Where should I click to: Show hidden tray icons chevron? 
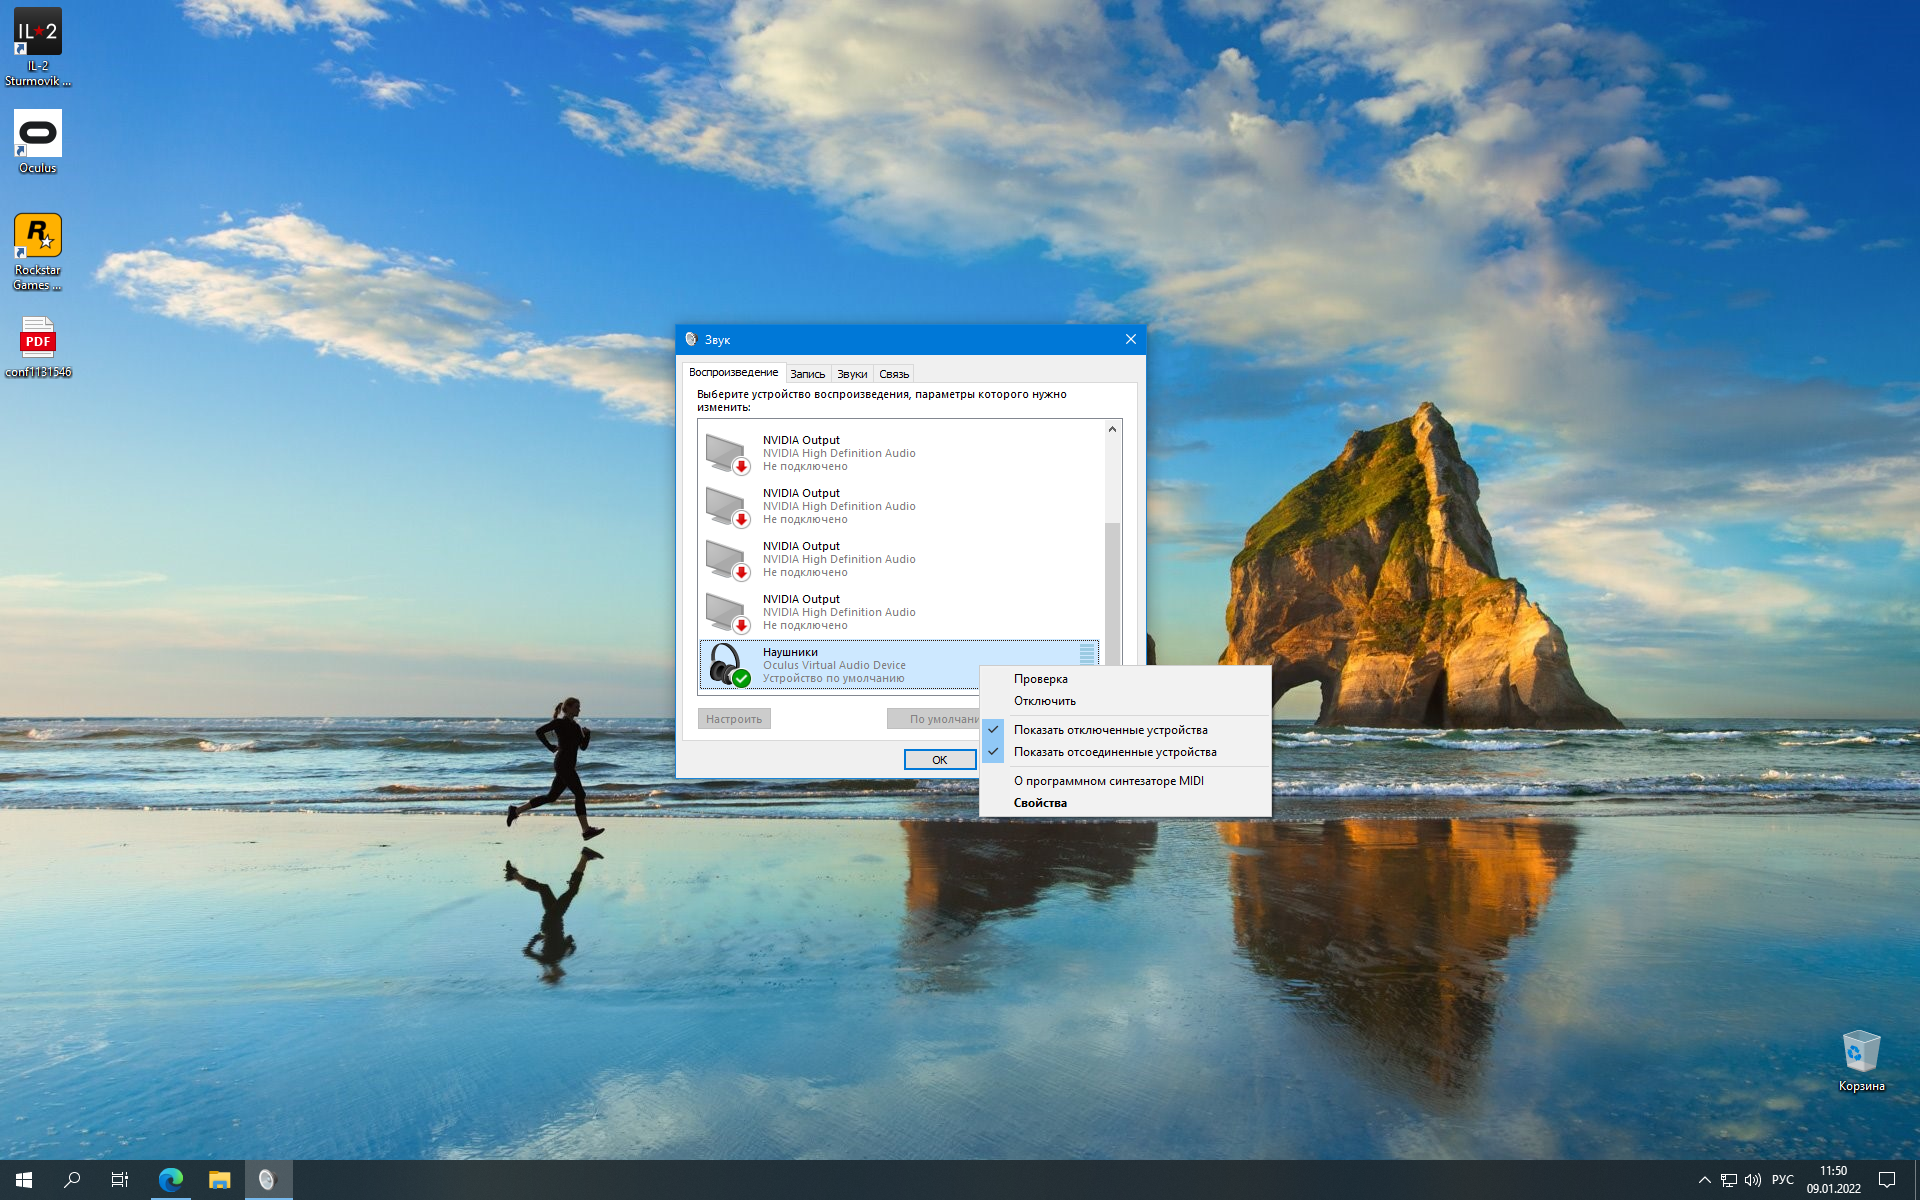coord(1704,1180)
